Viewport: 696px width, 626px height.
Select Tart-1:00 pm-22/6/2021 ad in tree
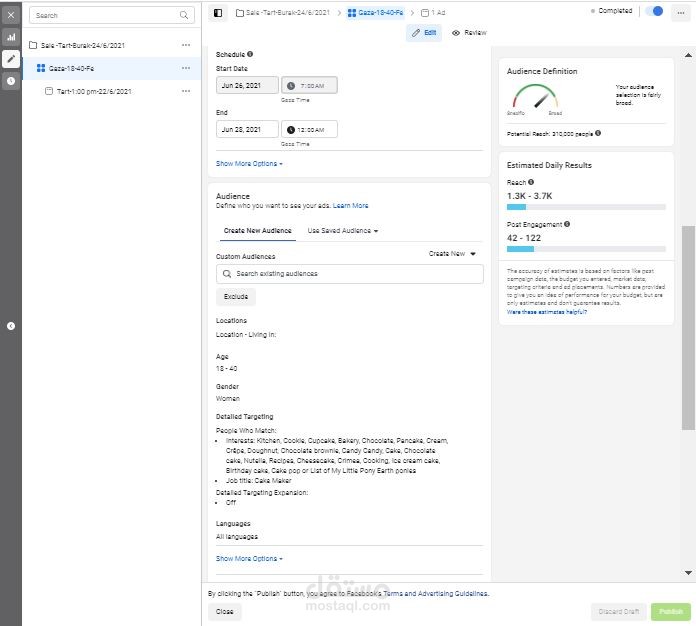(94, 91)
